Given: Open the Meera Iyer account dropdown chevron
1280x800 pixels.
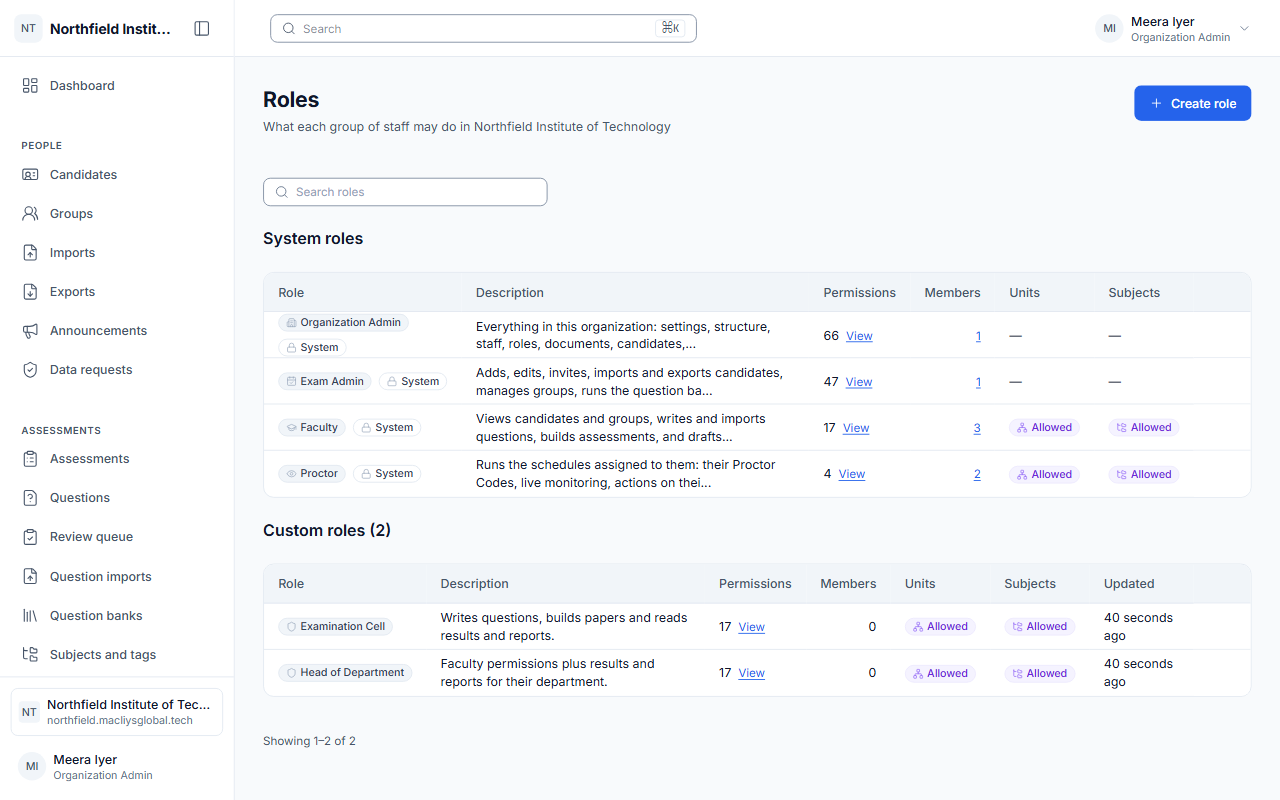Looking at the screenshot, I should coord(1245,29).
